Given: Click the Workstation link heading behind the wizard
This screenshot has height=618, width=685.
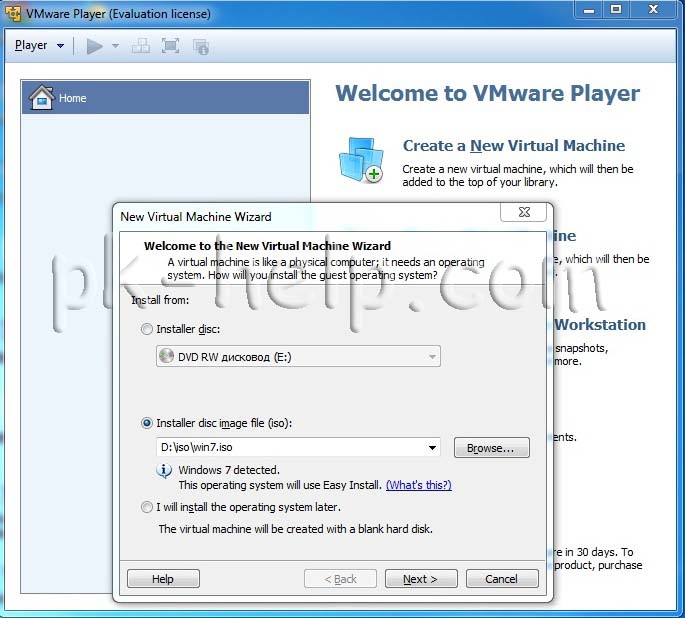Looking at the screenshot, I should click(x=600, y=325).
